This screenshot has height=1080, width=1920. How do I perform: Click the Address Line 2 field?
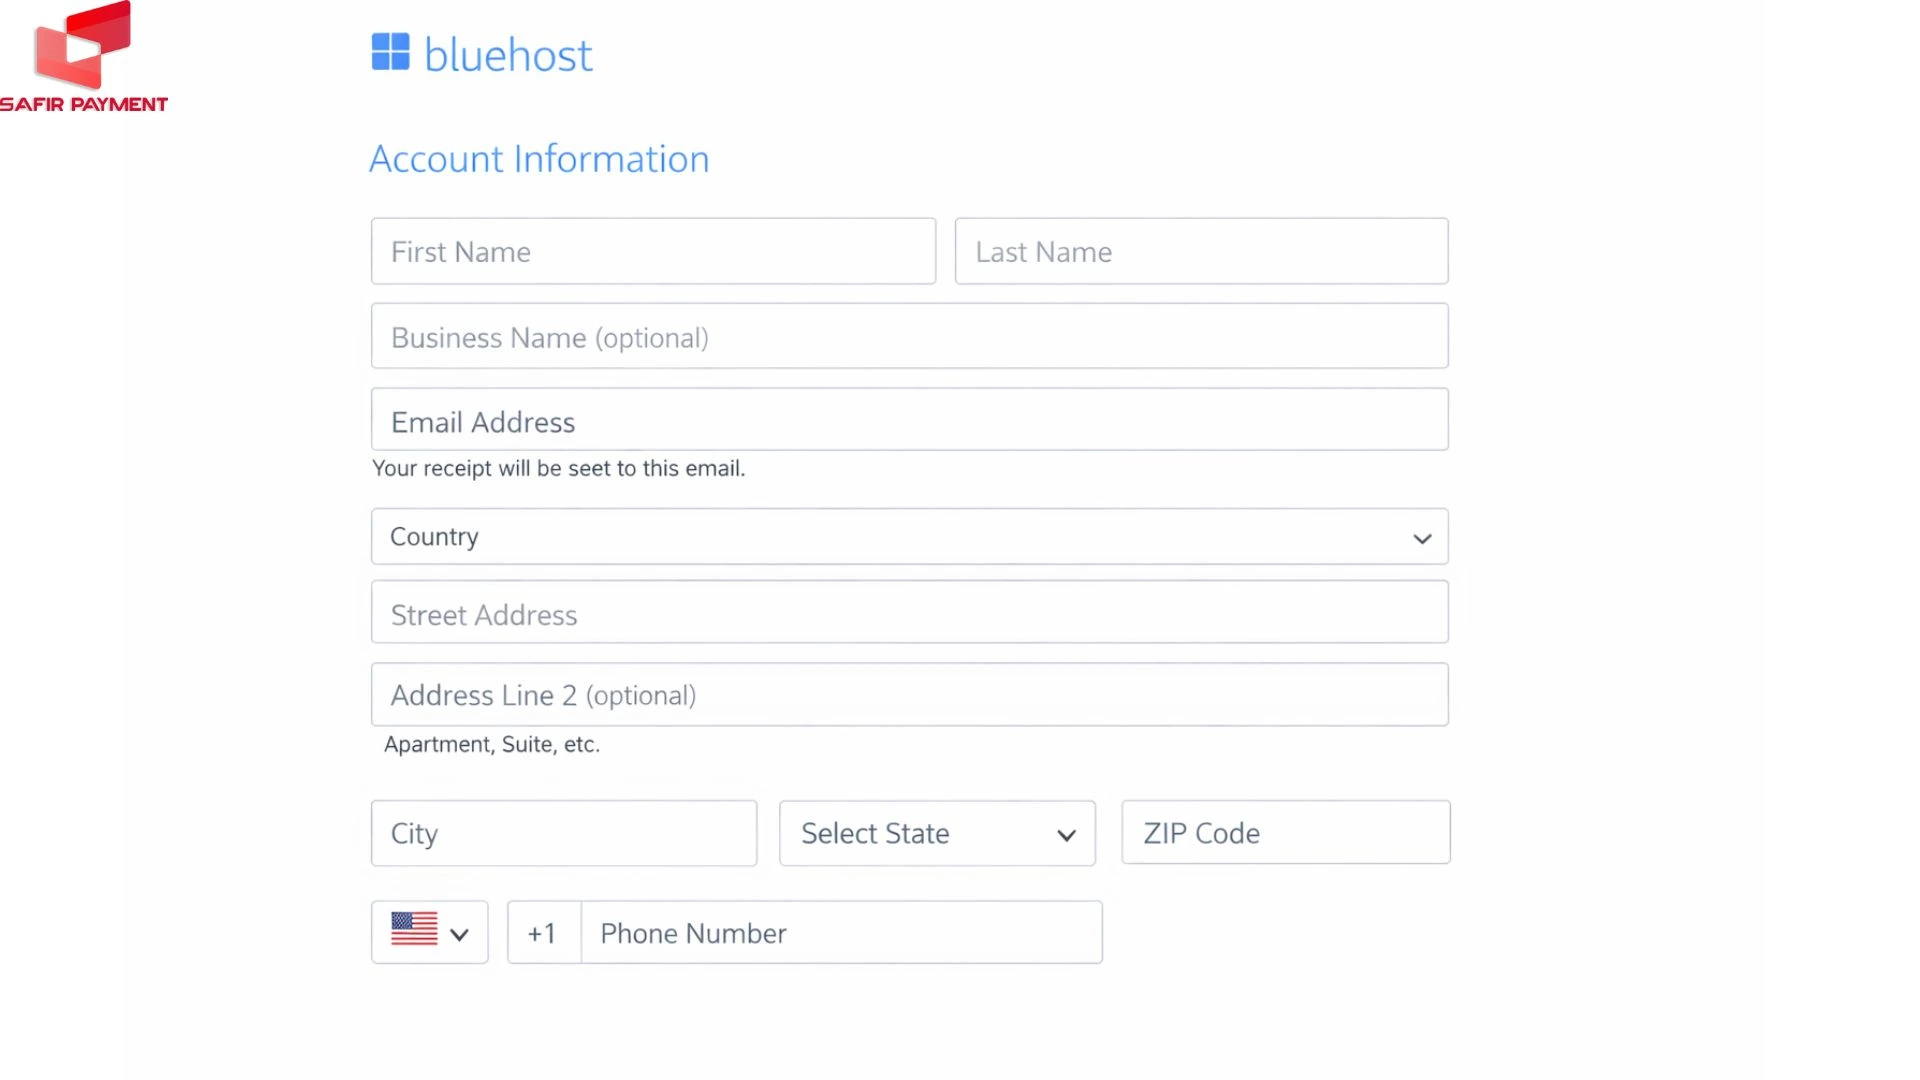point(909,694)
